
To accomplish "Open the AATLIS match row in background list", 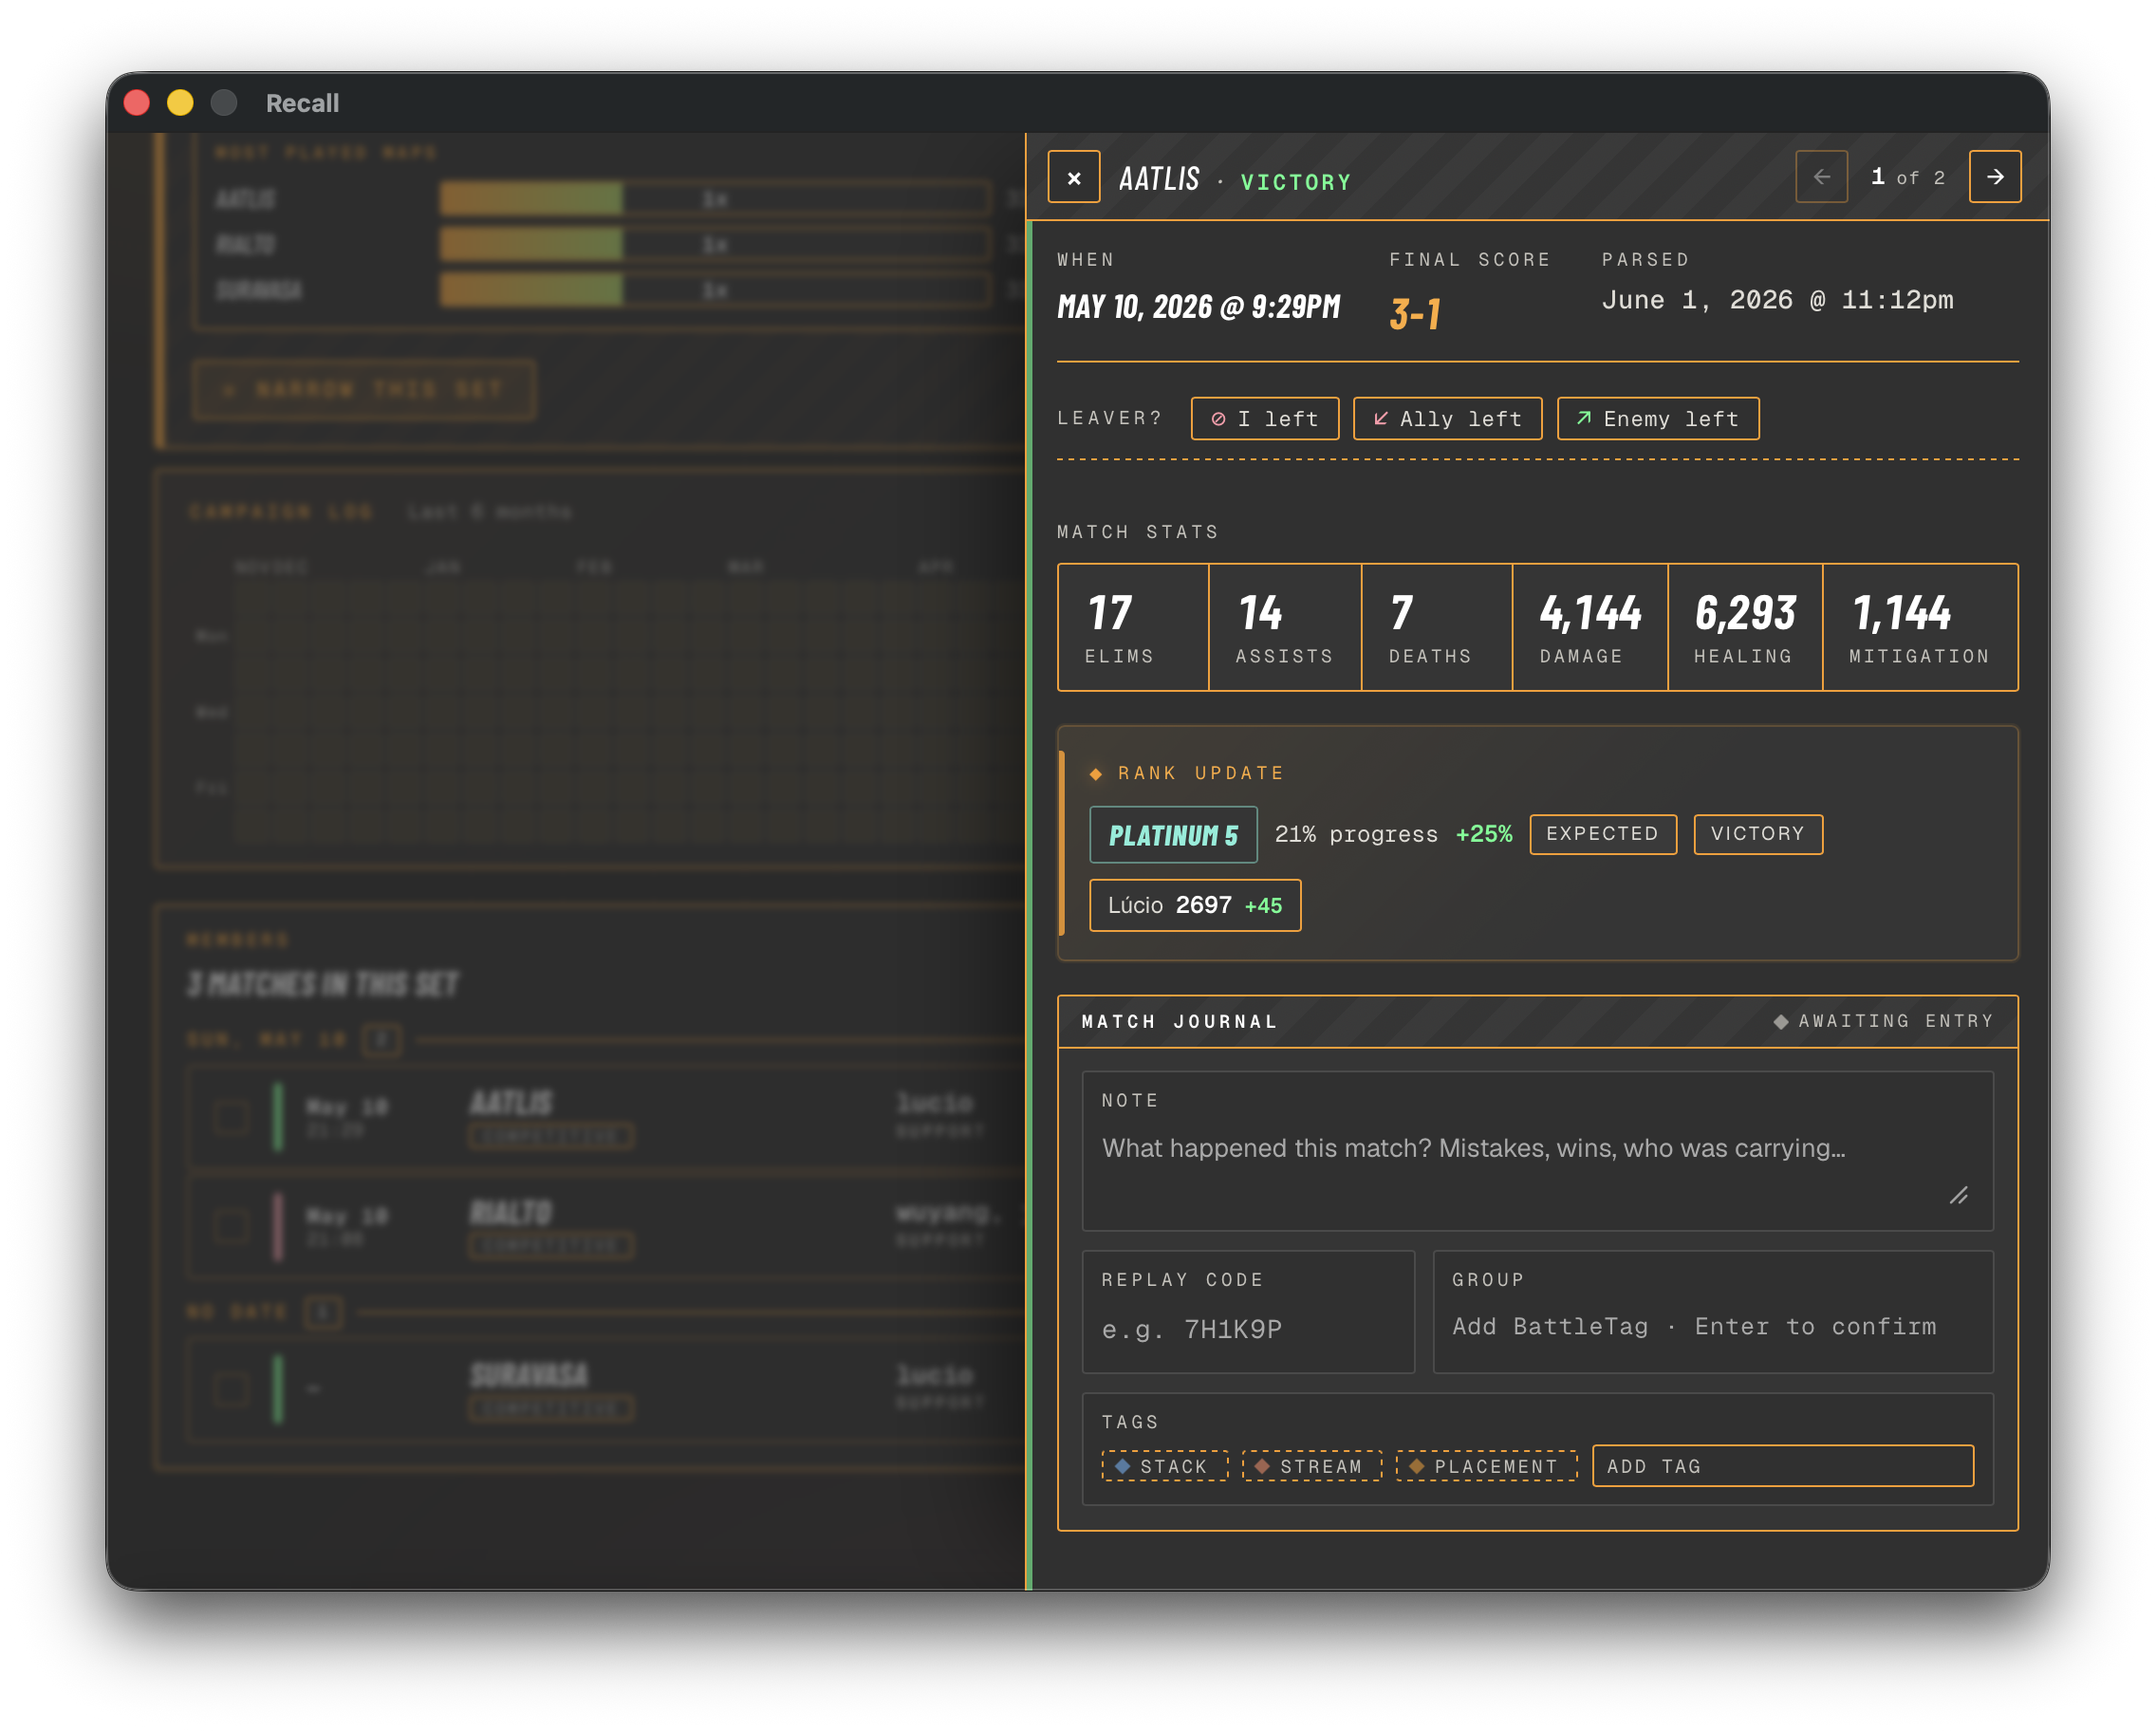I will (606, 1117).
